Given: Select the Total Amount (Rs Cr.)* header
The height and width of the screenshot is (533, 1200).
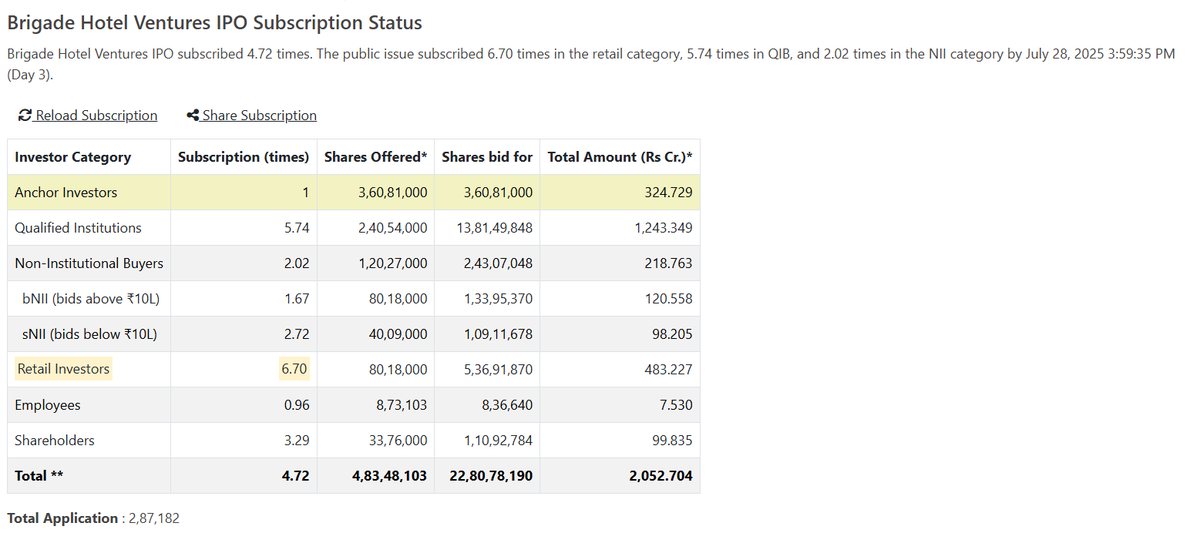Looking at the screenshot, I should (x=620, y=157).
